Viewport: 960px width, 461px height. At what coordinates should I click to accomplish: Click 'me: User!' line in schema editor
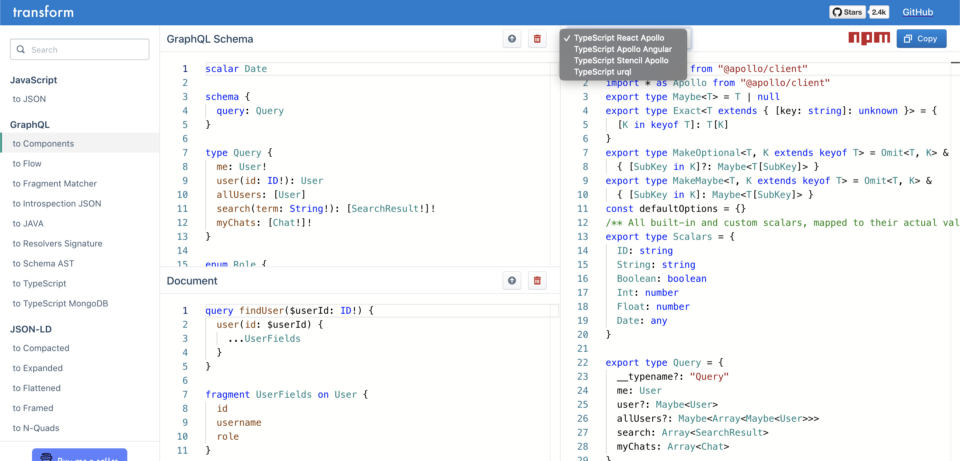pyautogui.click(x=241, y=167)
